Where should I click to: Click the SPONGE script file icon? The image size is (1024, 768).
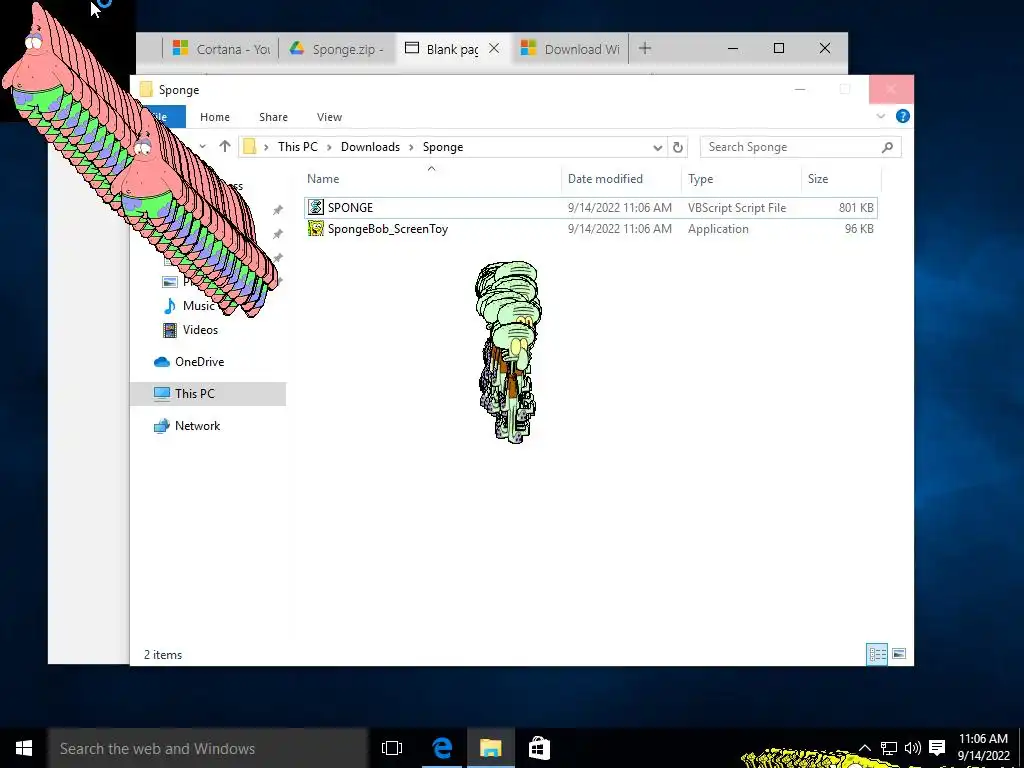(x=315, y=208)
